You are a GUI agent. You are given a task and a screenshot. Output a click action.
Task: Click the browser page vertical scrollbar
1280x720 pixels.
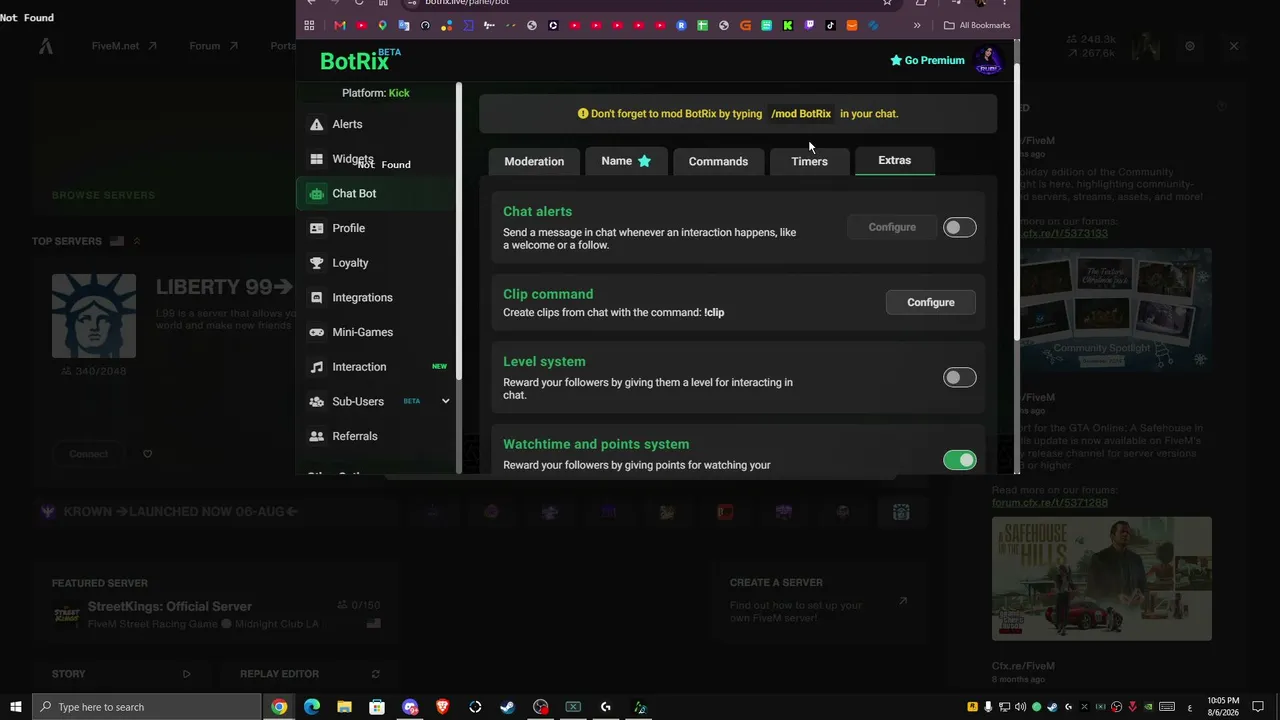pos(1015,200)
